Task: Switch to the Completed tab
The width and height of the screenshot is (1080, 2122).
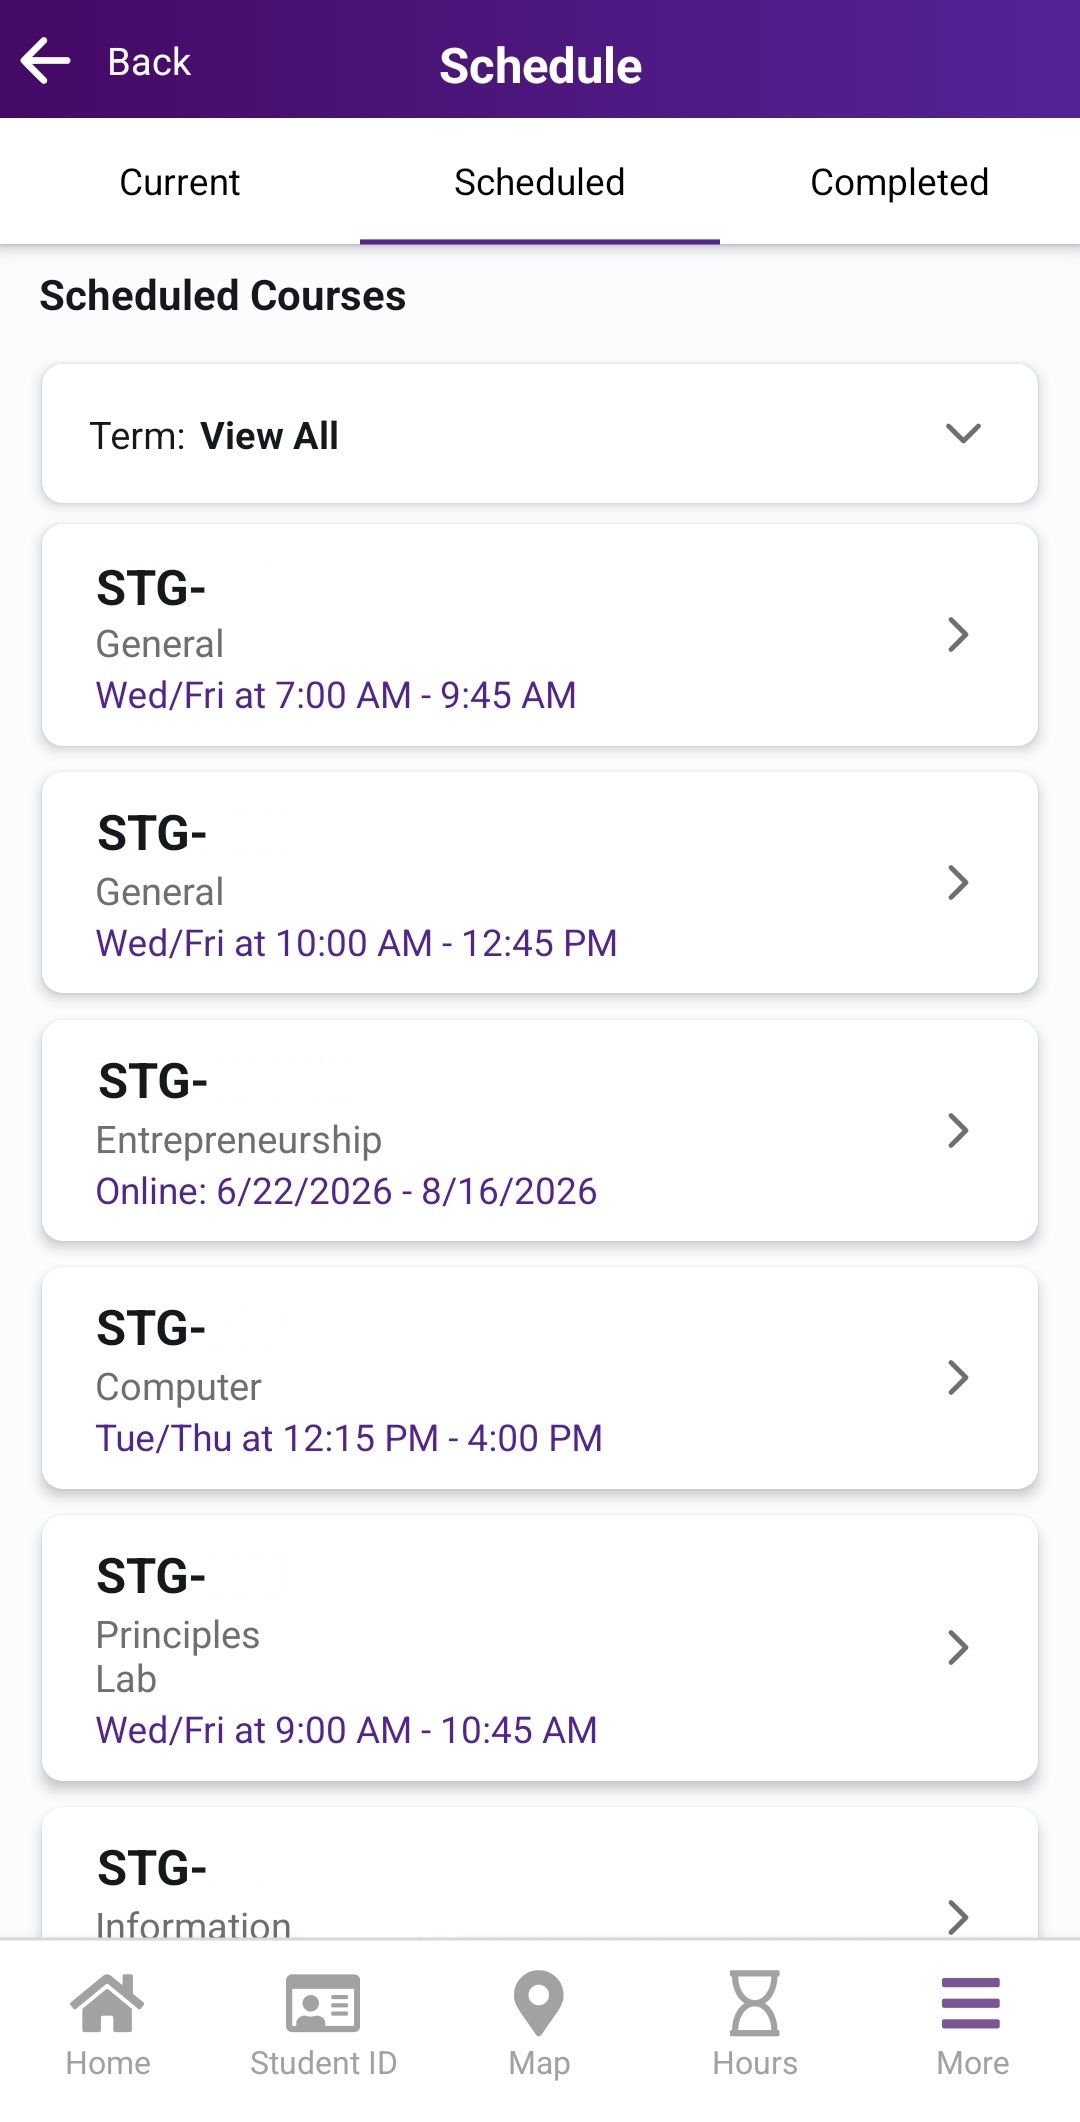Action: point(899,183)
